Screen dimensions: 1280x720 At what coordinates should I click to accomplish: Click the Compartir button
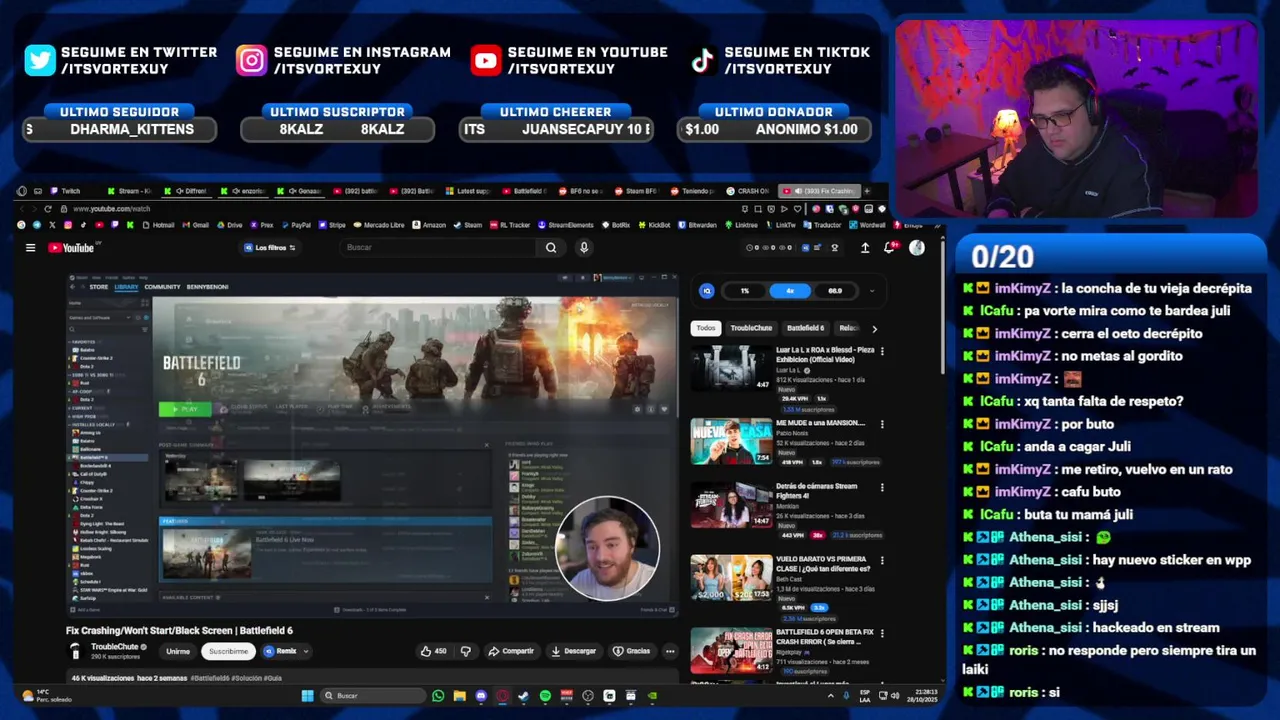511,651
